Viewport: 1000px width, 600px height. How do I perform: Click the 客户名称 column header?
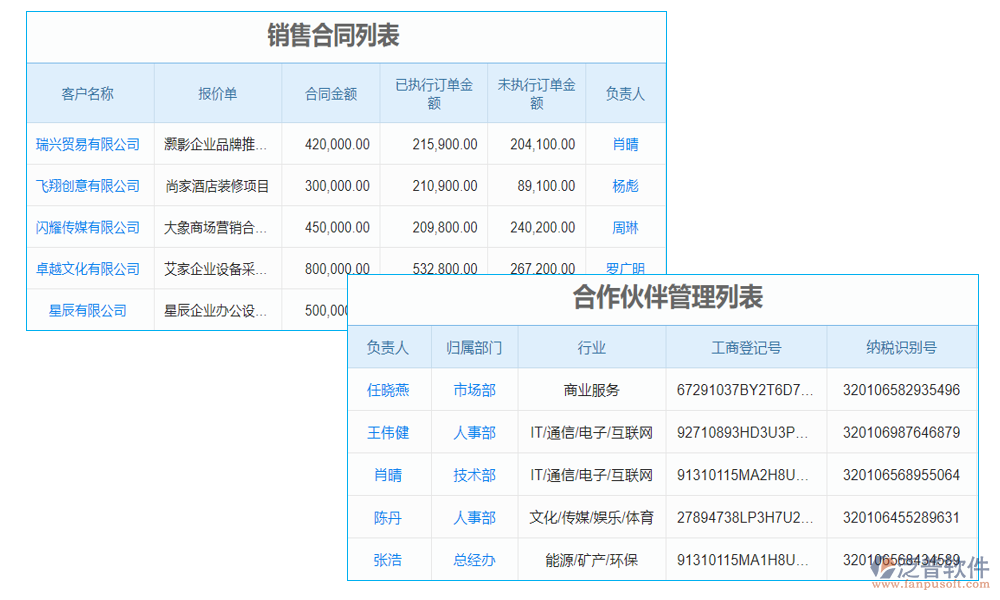[91, 92]
